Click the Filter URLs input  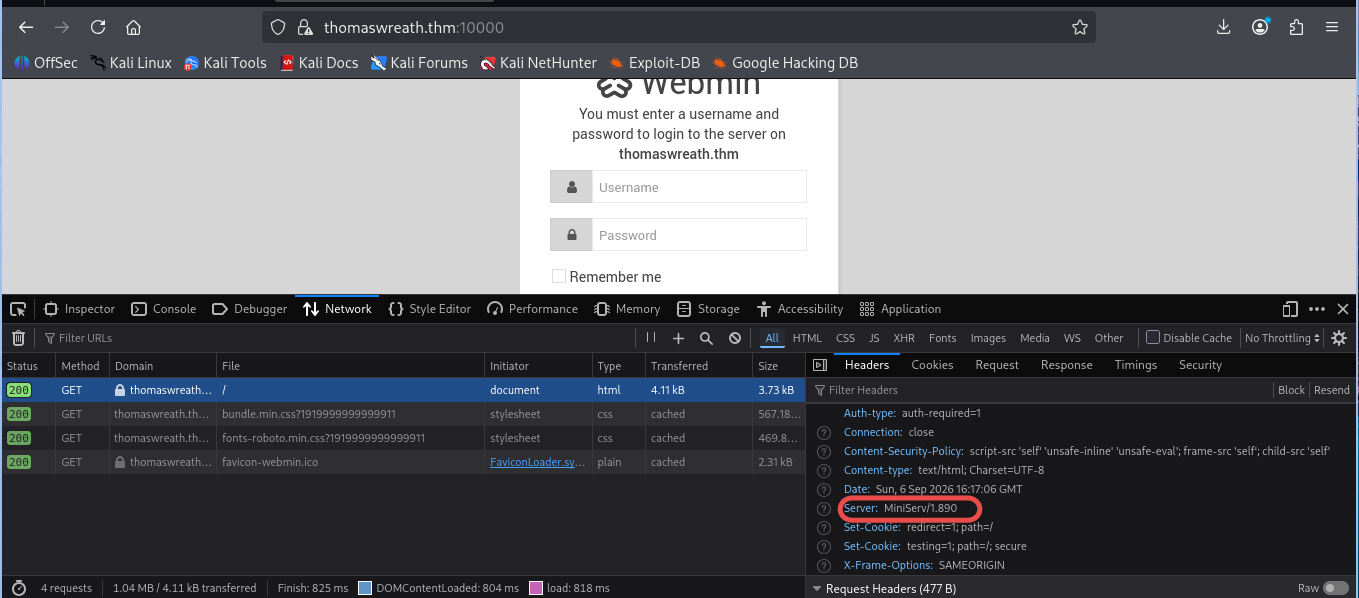(340, 338)
